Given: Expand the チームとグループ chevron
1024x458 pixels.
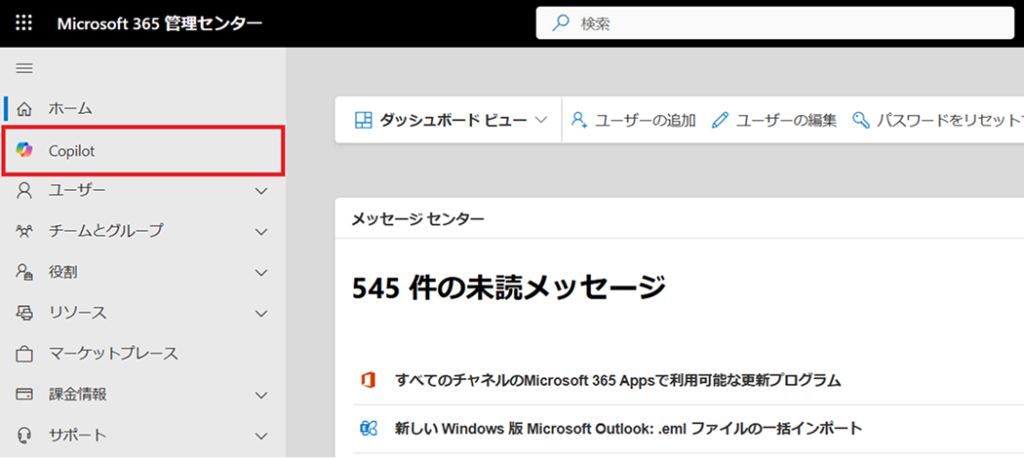Looking at the screenshot, I should point(261,232).
